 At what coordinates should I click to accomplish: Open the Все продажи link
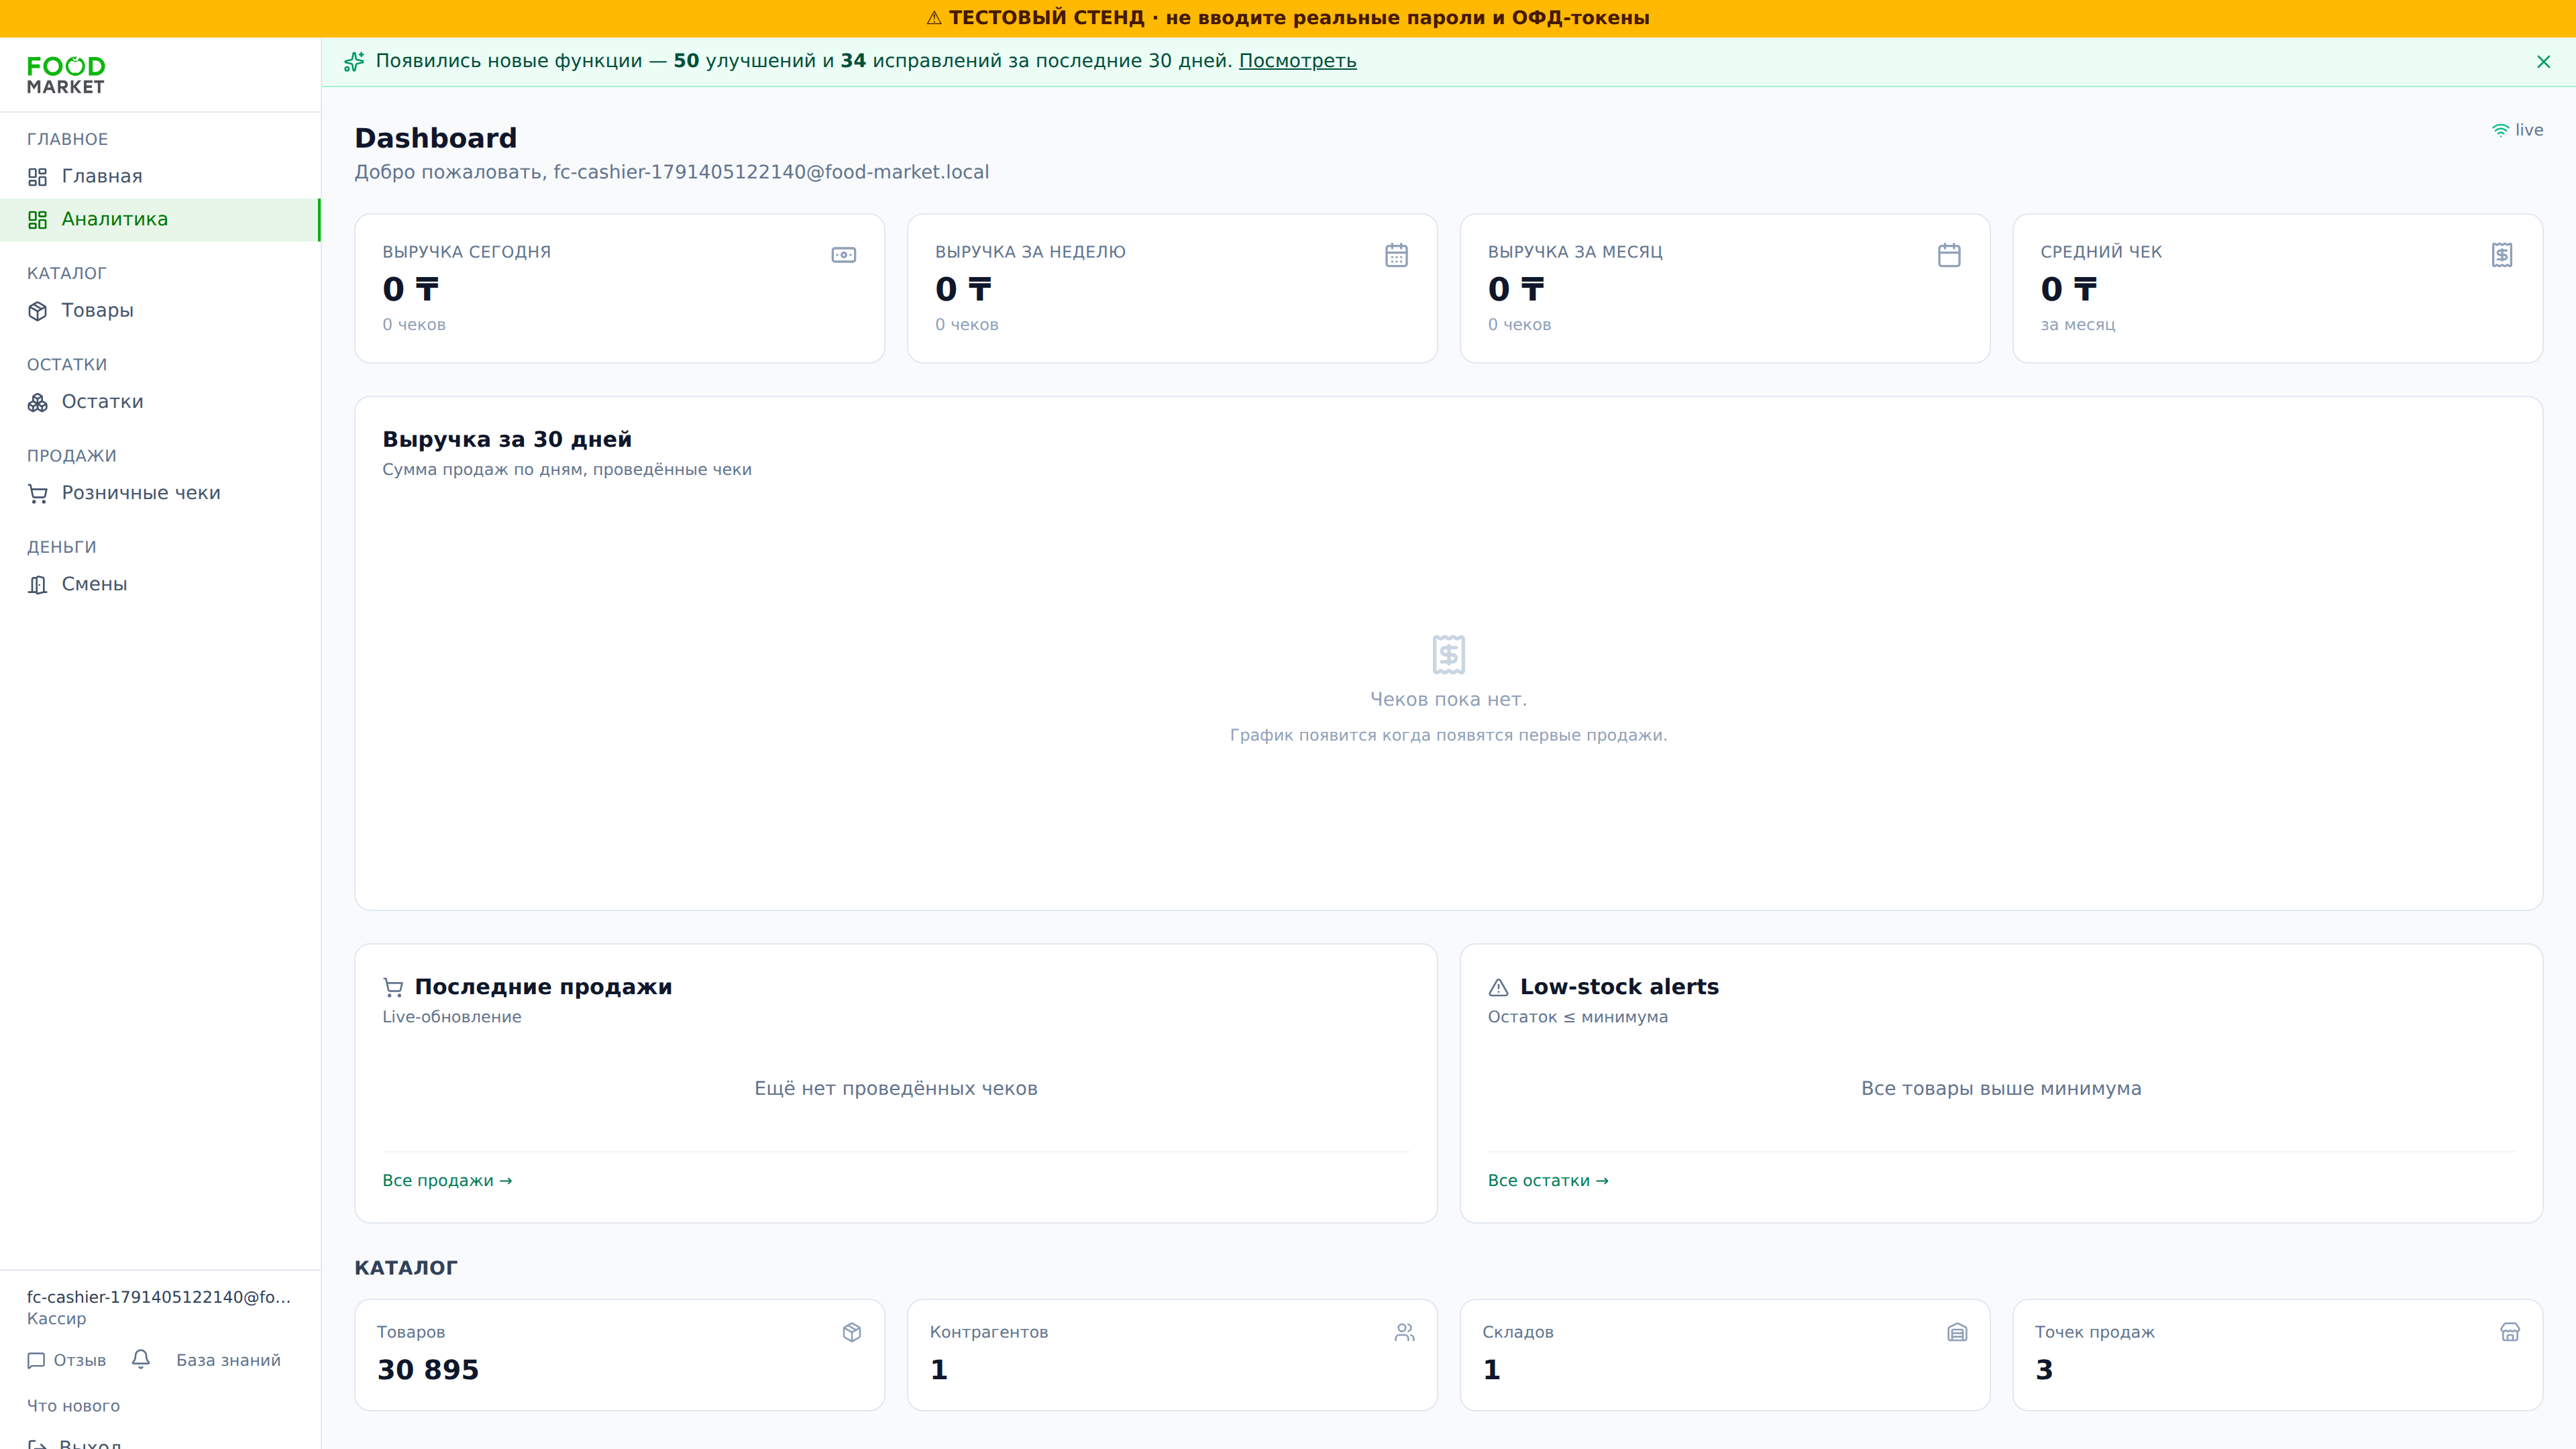(447, 1180)
